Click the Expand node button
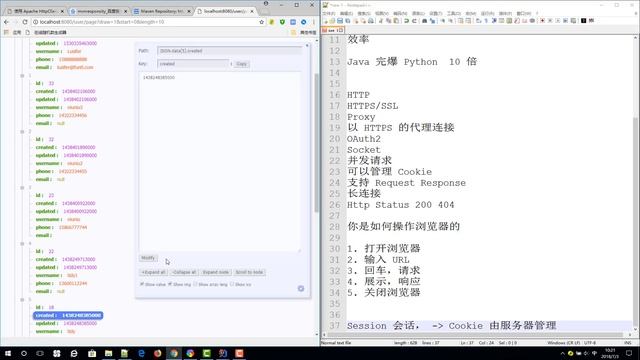640x360 pixels. pos(216,272)
